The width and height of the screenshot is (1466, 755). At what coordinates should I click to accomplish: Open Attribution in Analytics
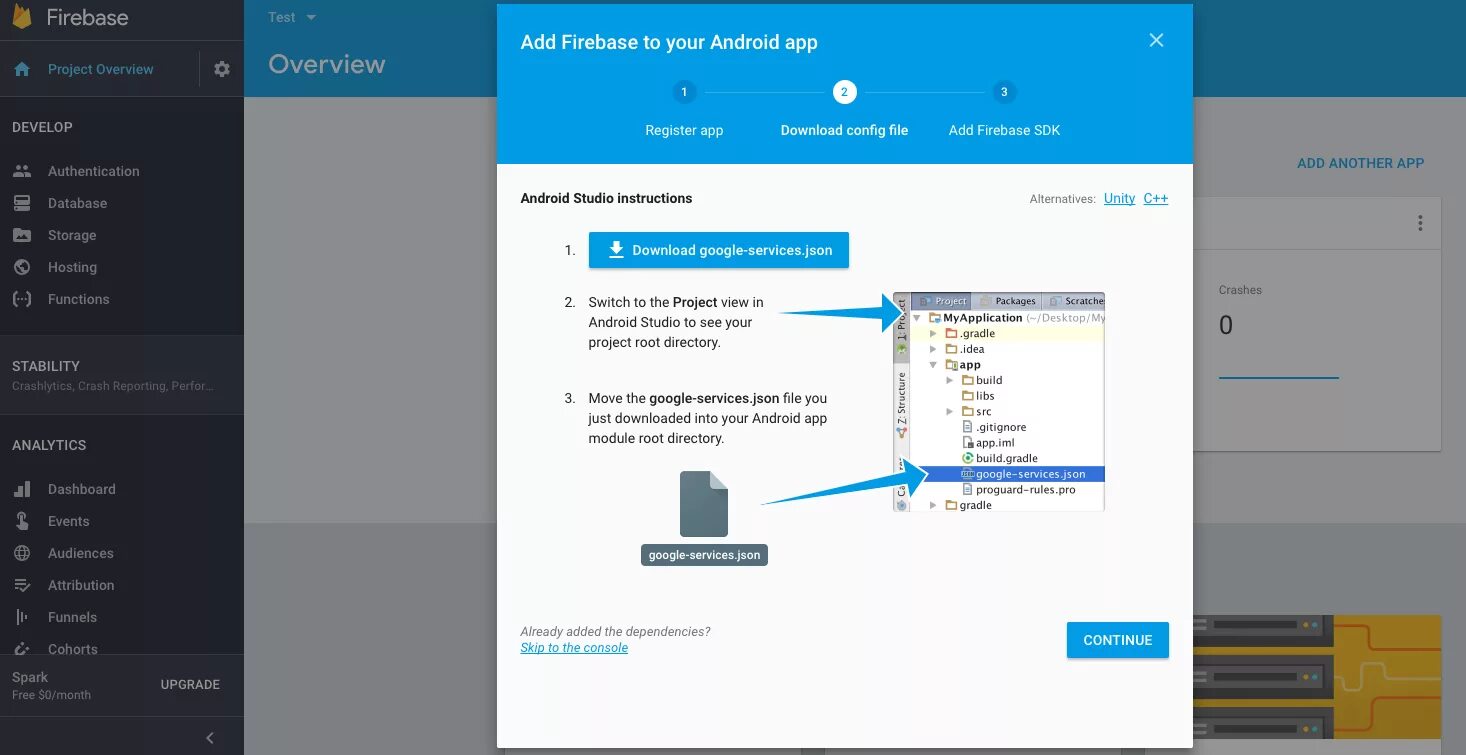[81, 585]
